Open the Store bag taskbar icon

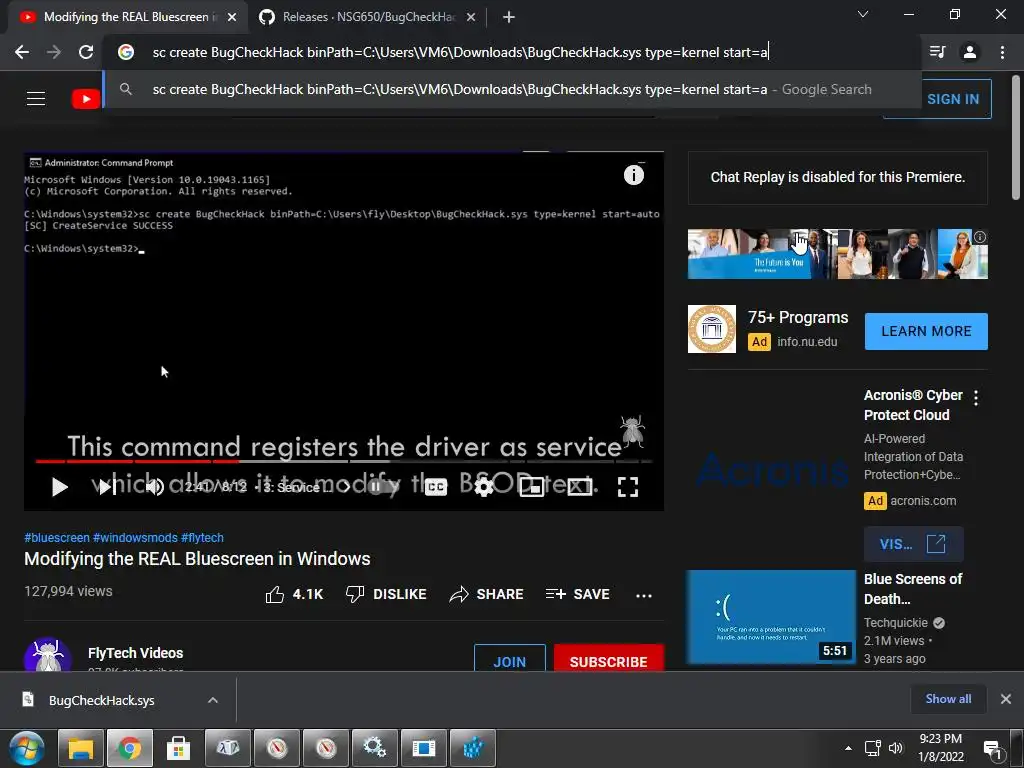coord(178,748)
